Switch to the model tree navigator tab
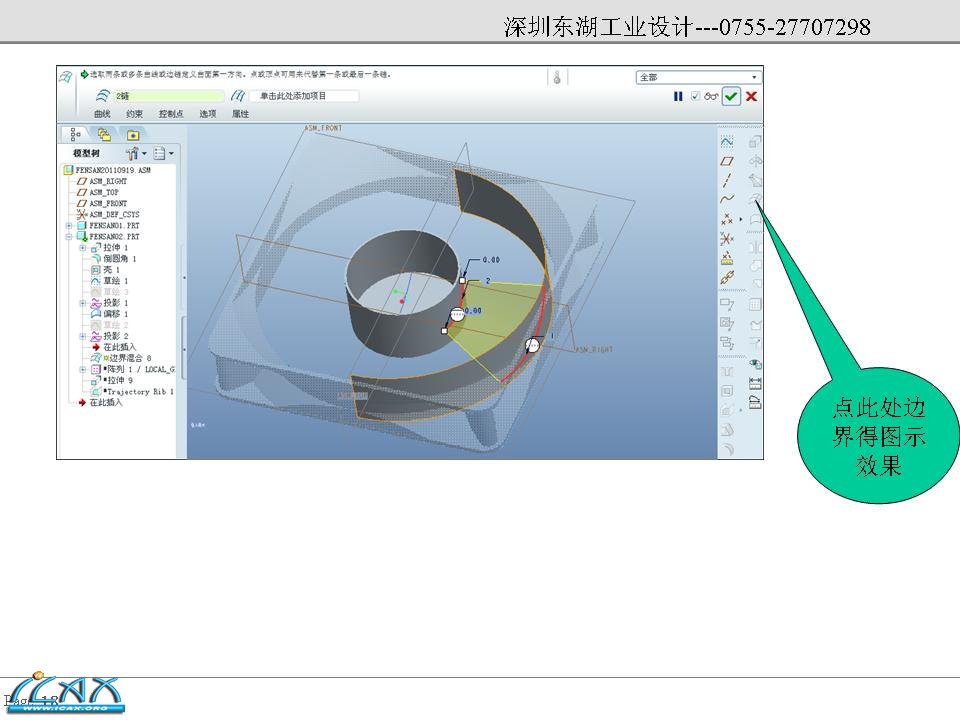The image size is (960, 720). point(75,134)
